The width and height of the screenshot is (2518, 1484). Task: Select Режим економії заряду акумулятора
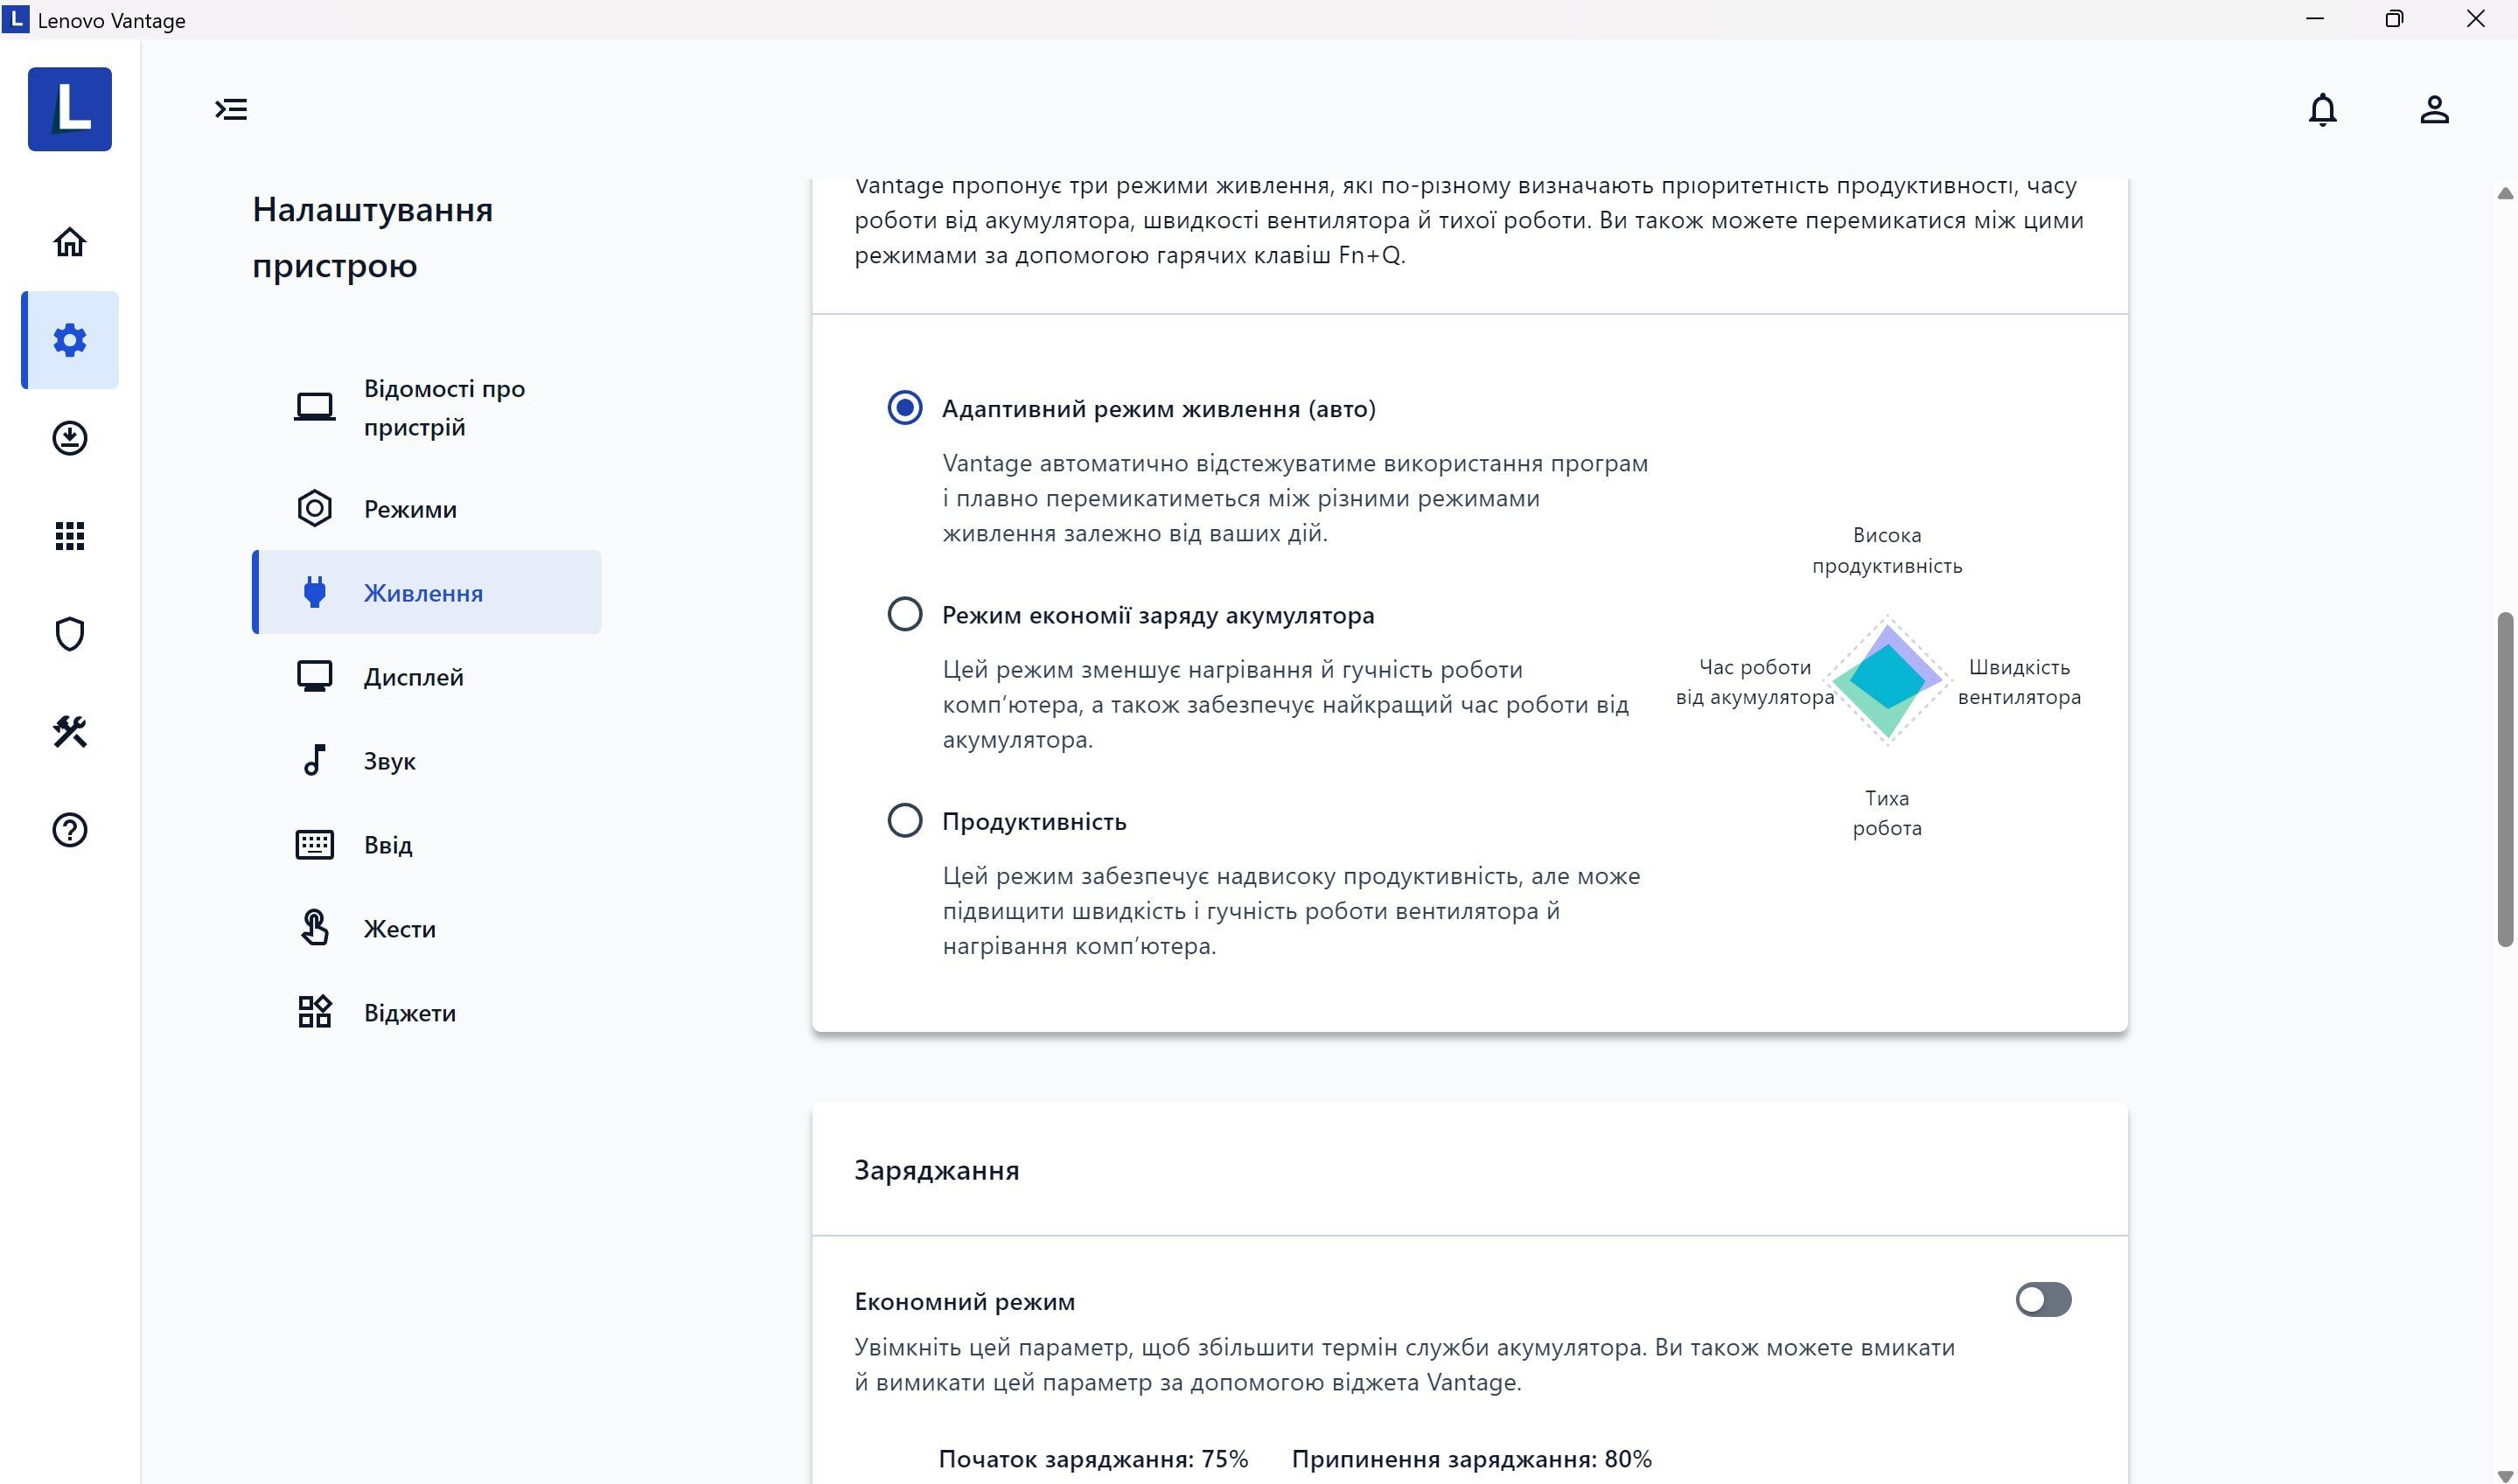(901, 615)
